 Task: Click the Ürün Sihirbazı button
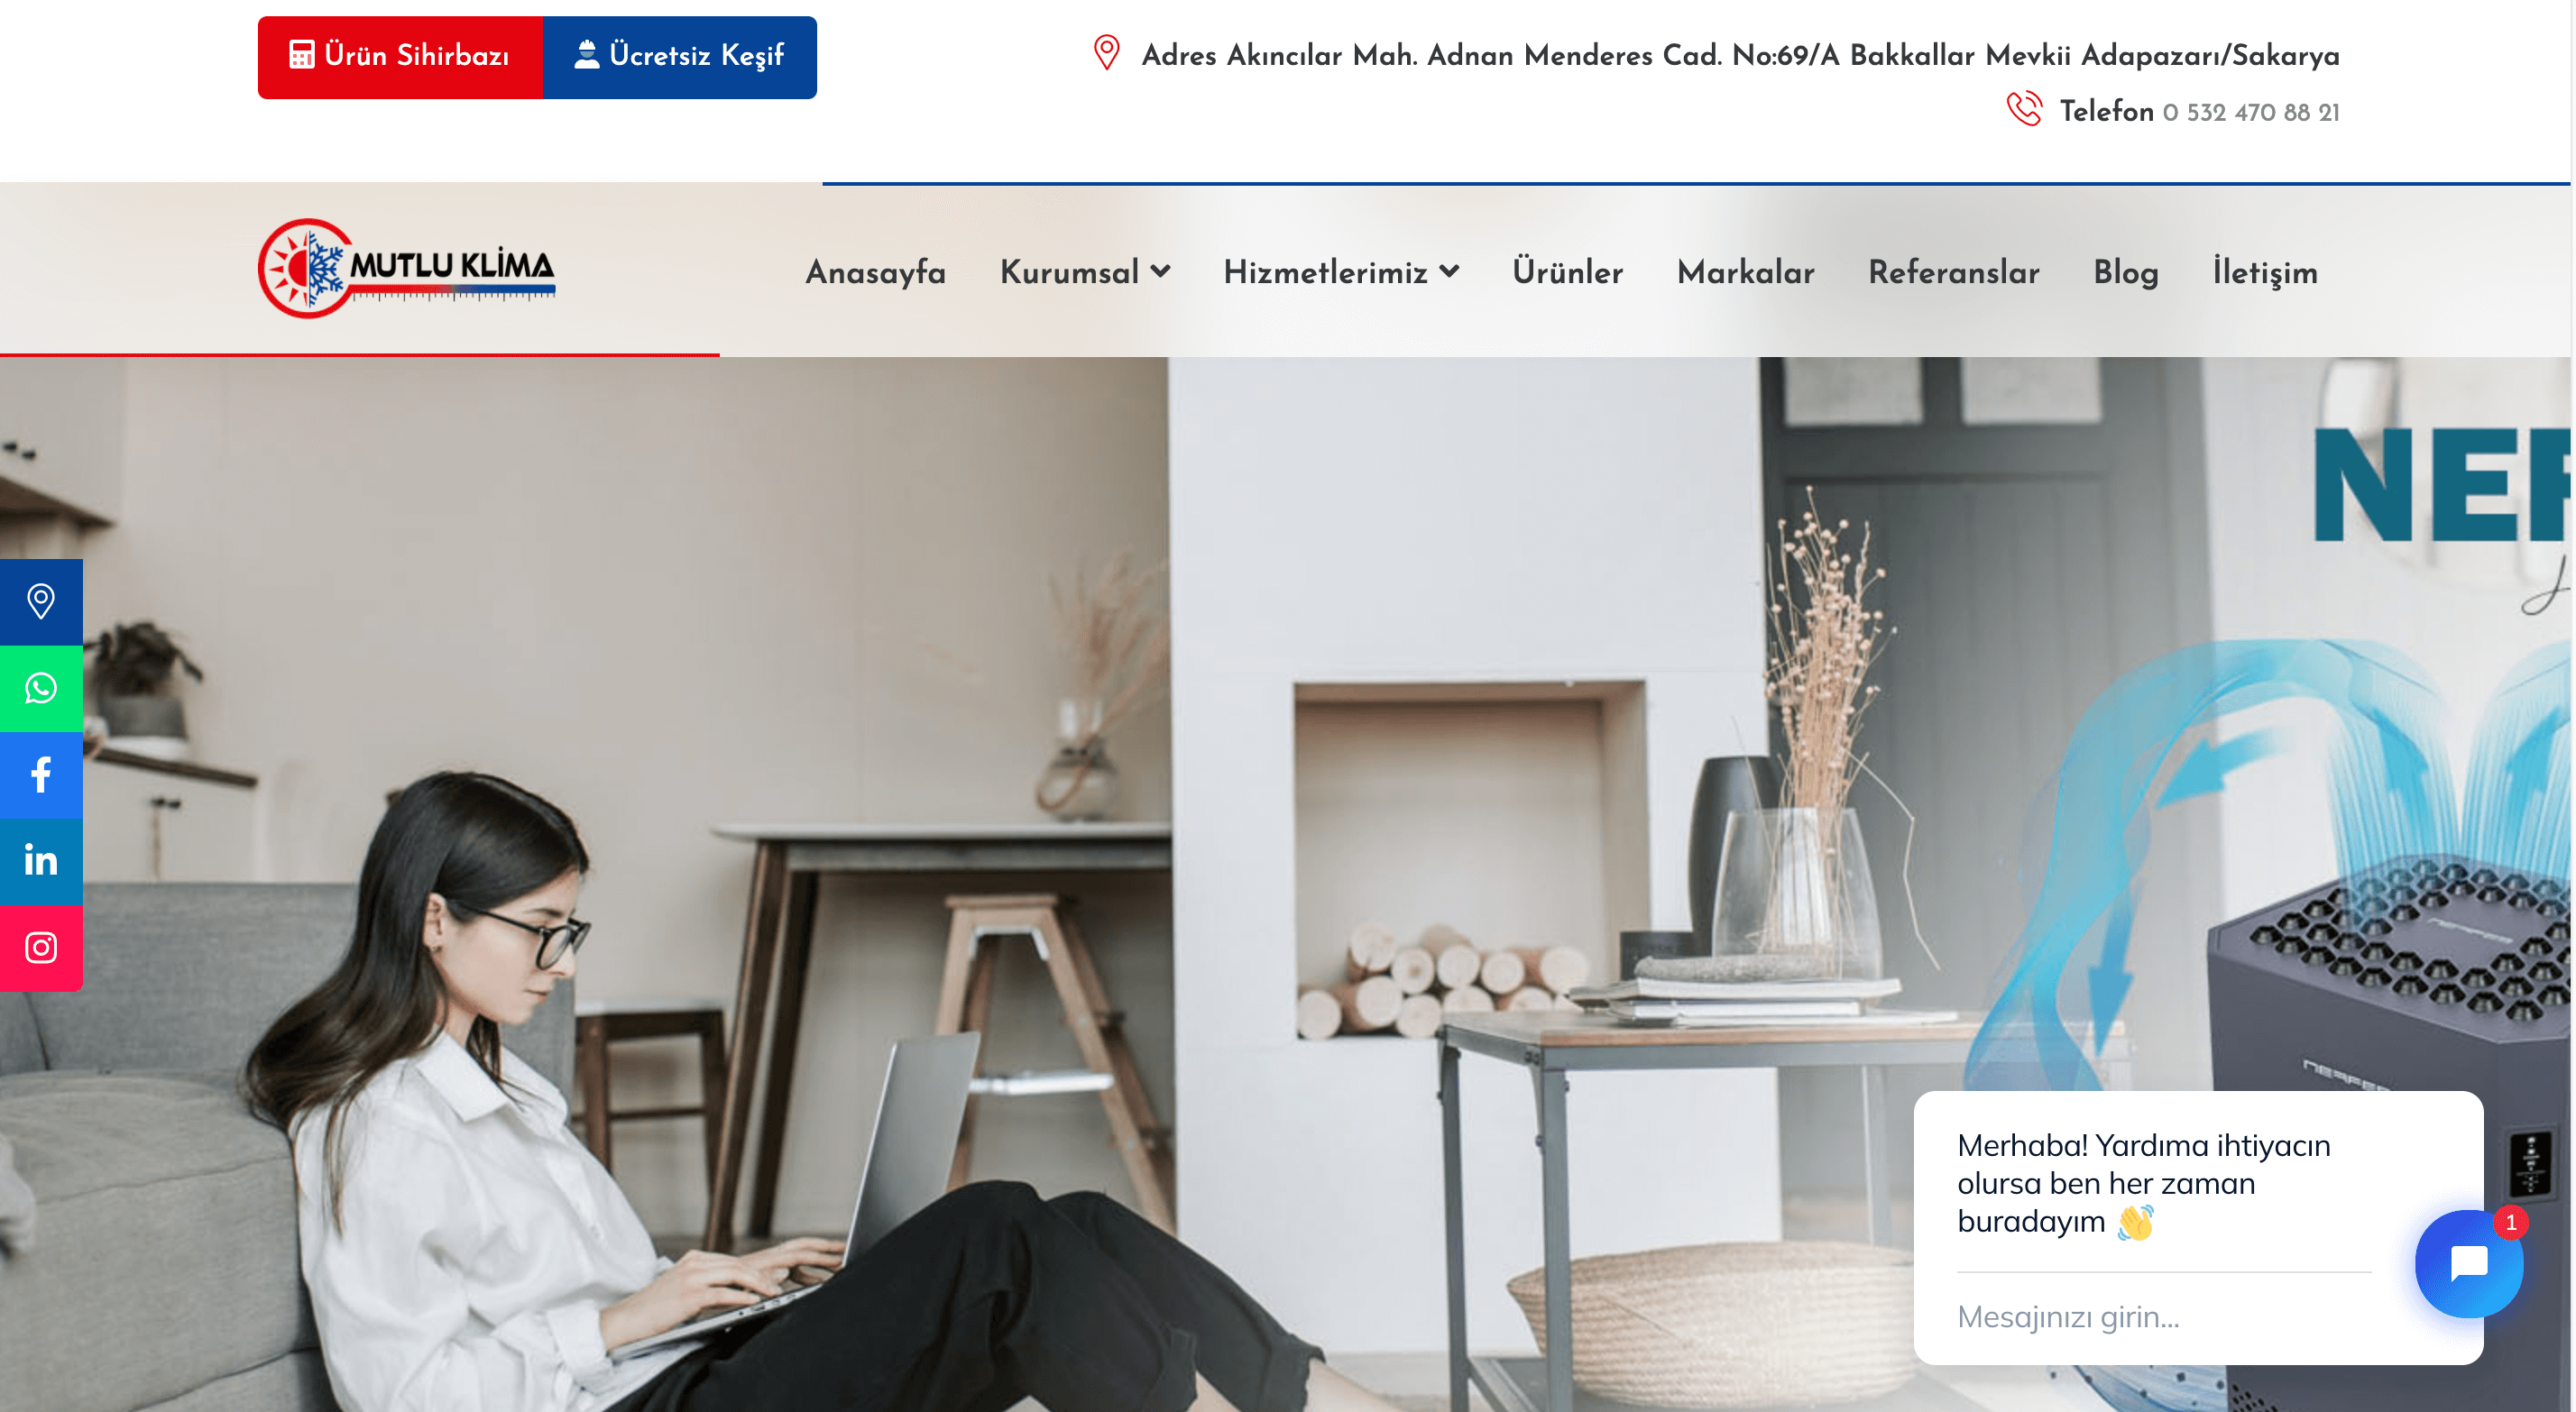tap(400, 57)
